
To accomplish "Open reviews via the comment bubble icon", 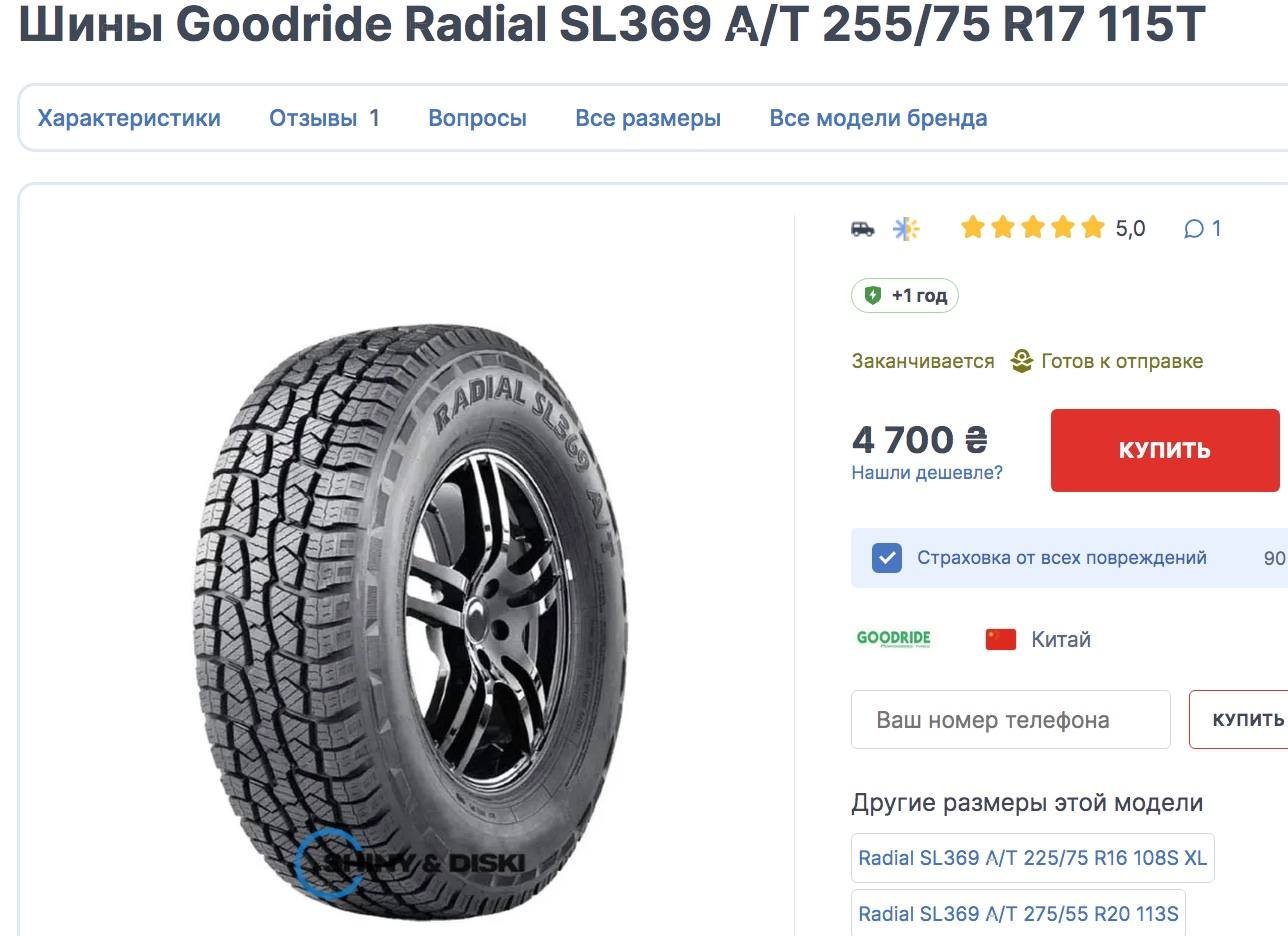I will (1193, 229).
